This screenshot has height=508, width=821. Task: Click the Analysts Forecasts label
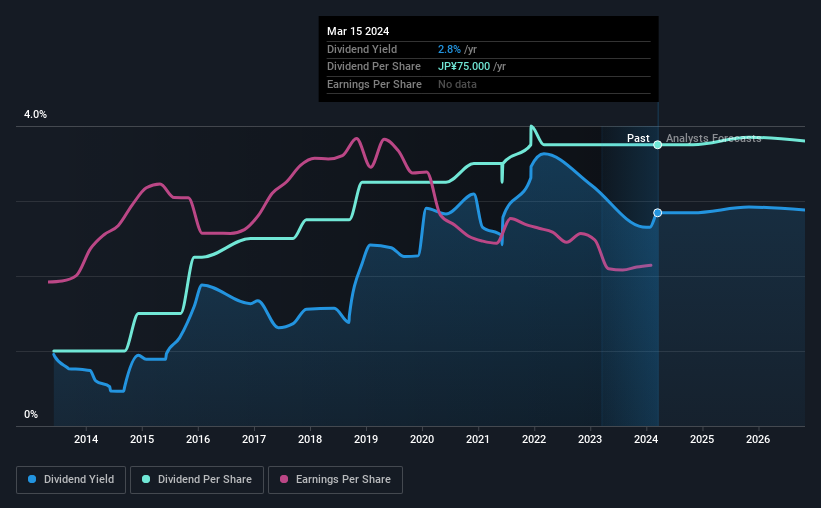(714, 138)
